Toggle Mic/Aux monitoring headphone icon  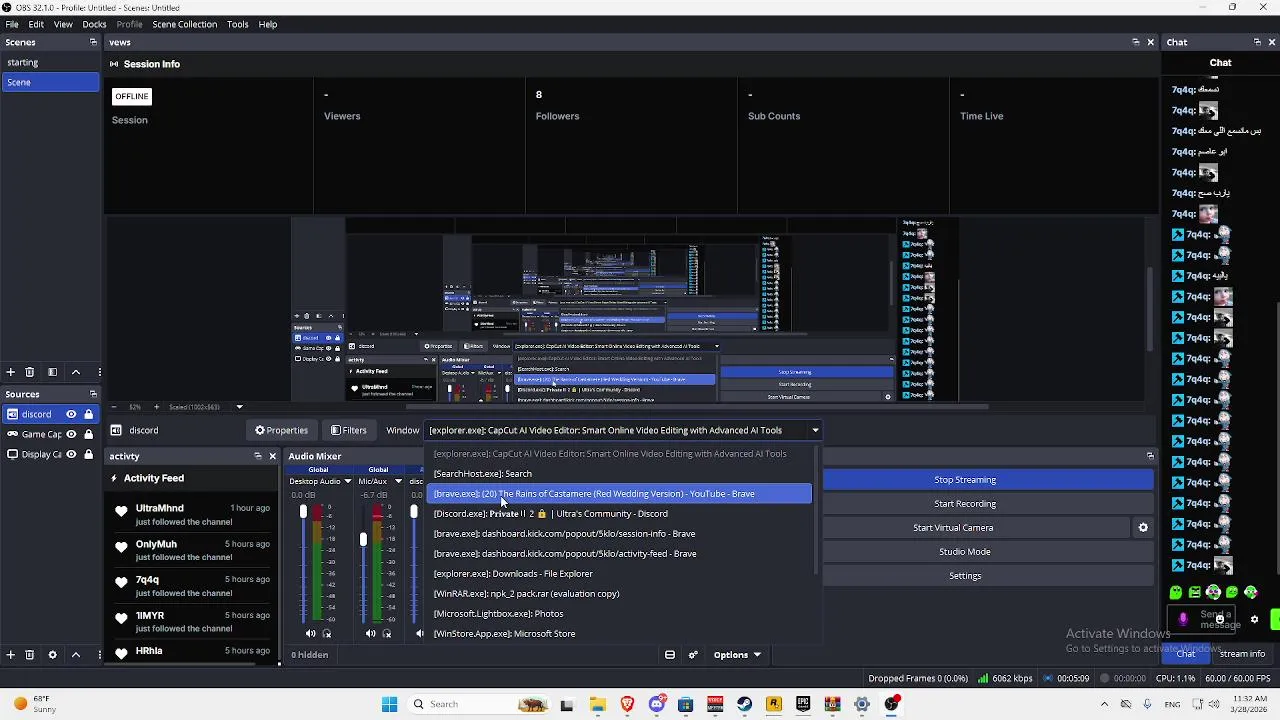click(x=386, y=633)
